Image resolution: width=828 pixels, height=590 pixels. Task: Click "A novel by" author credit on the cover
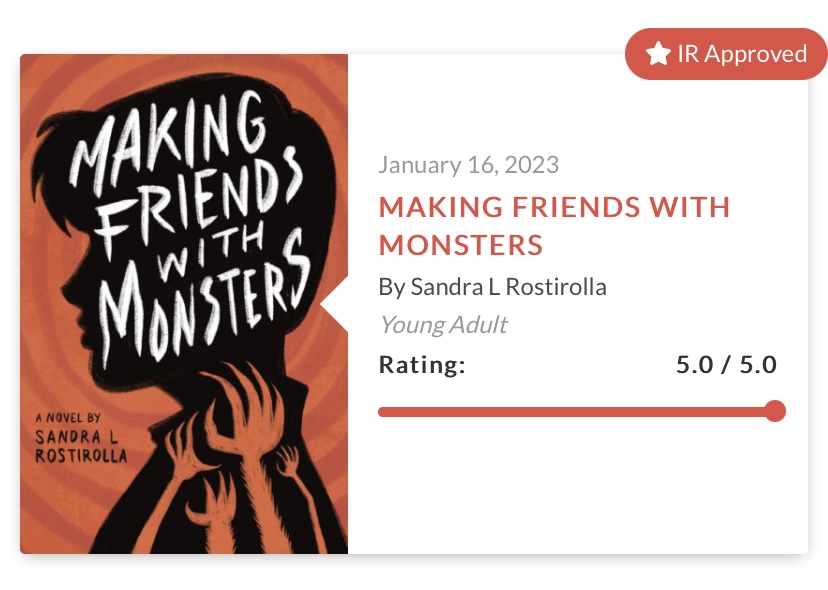[67, 418]
